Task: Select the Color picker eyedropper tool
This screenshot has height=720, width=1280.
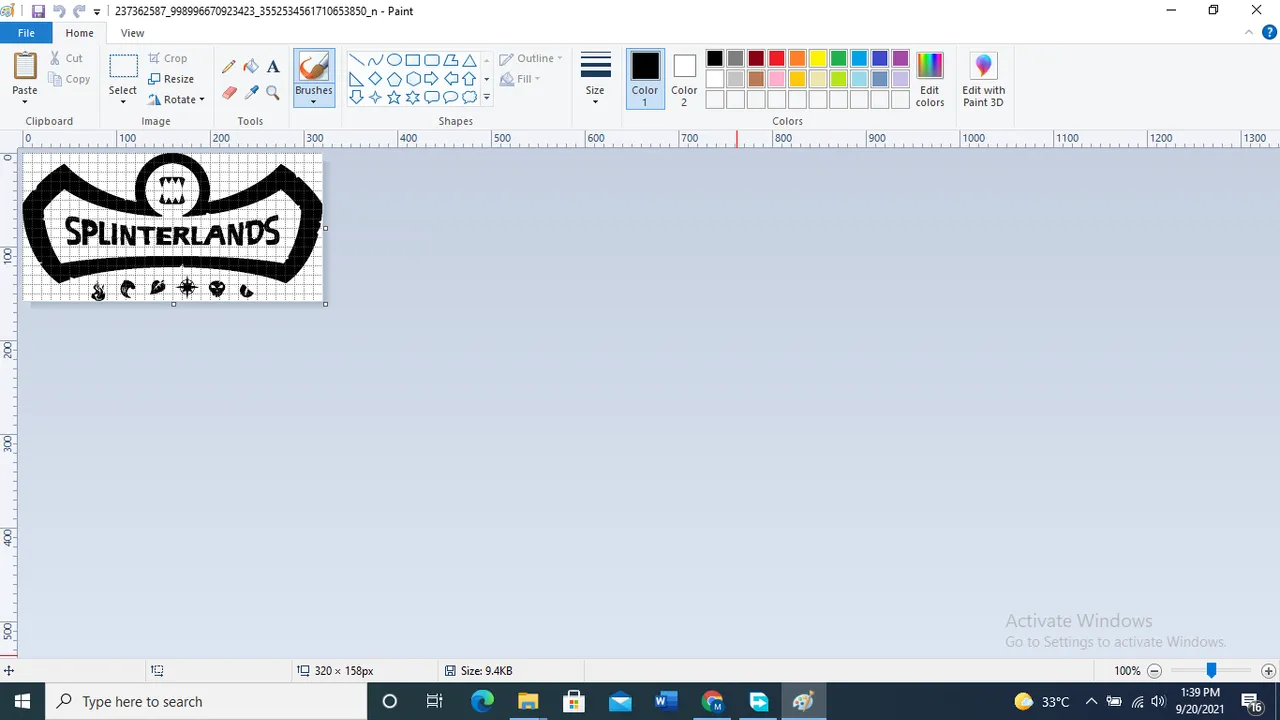Action: click(251, 92)
